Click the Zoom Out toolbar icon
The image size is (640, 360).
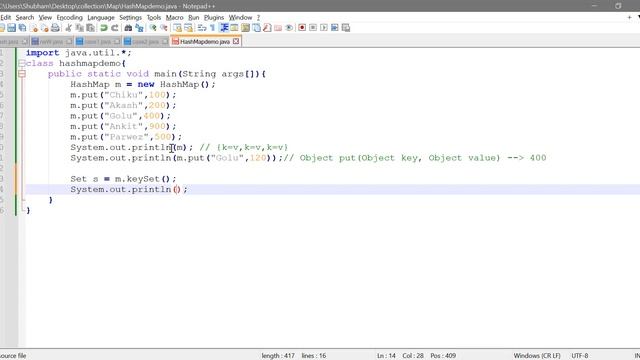pyautogui.click(x=164, y=28)
